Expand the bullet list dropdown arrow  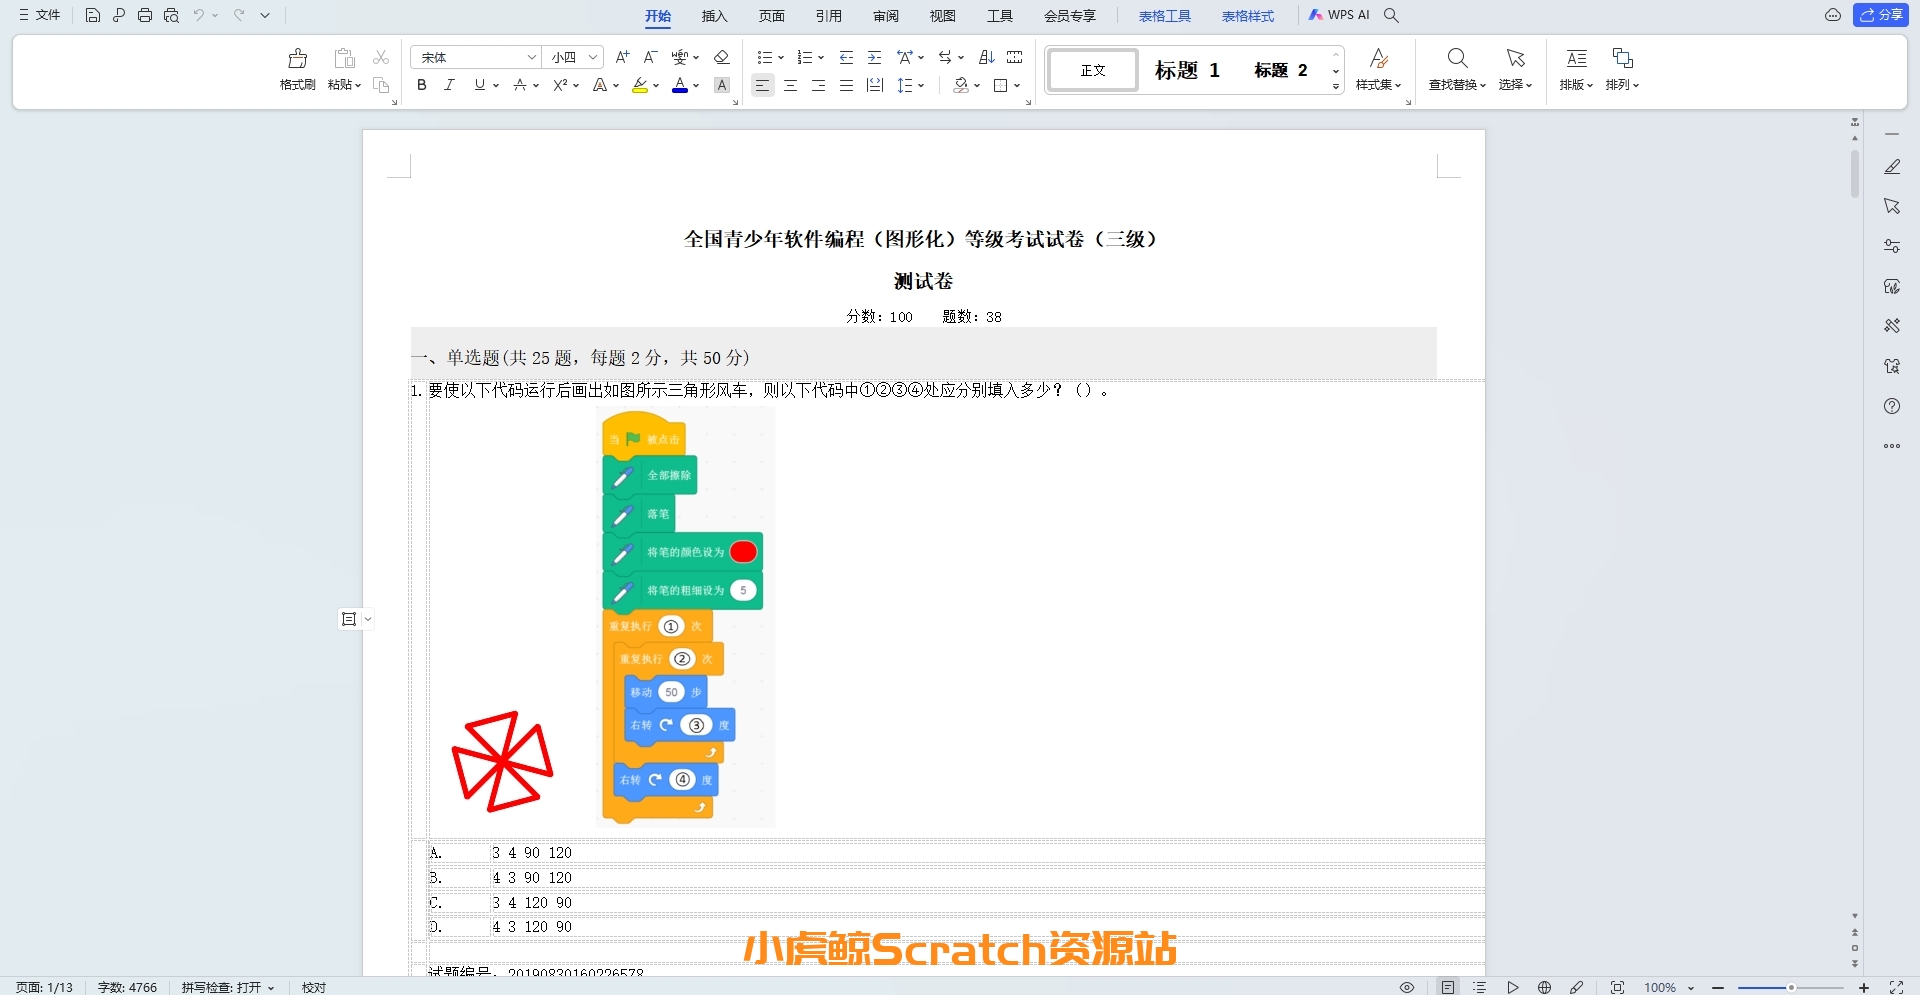click(x=781, y=58)
